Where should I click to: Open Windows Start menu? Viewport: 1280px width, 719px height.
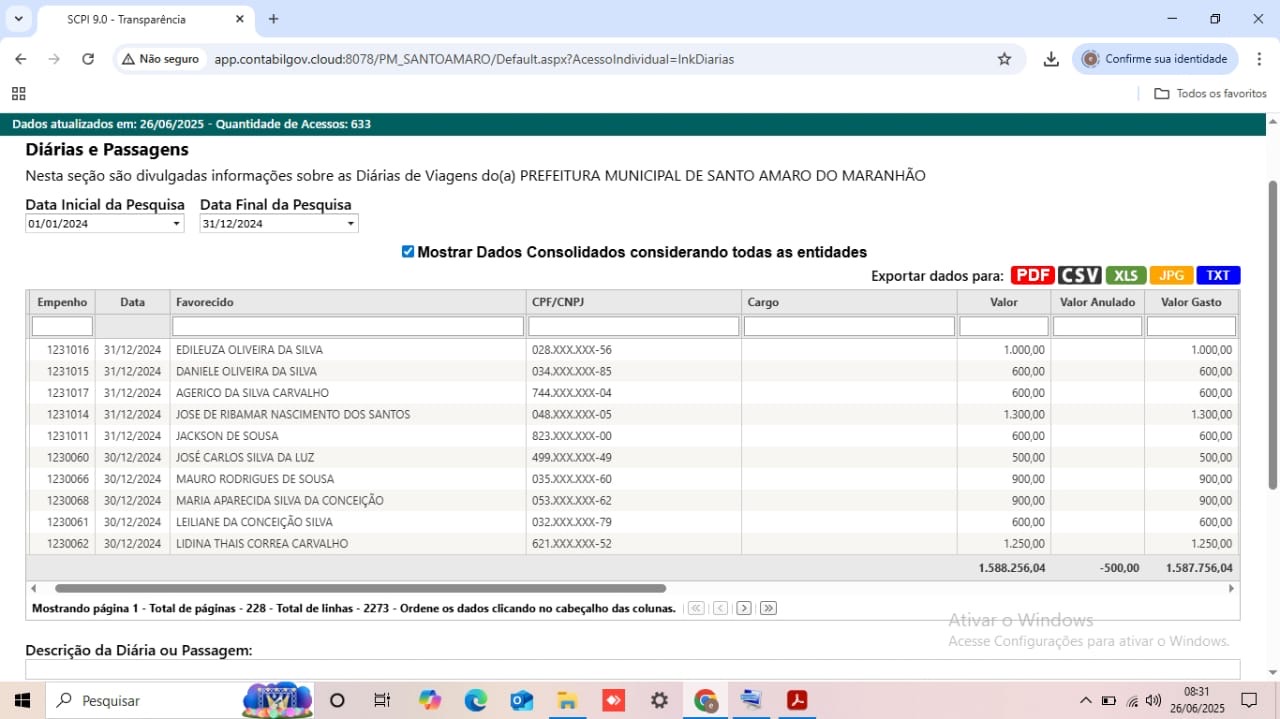pos(21,700)
